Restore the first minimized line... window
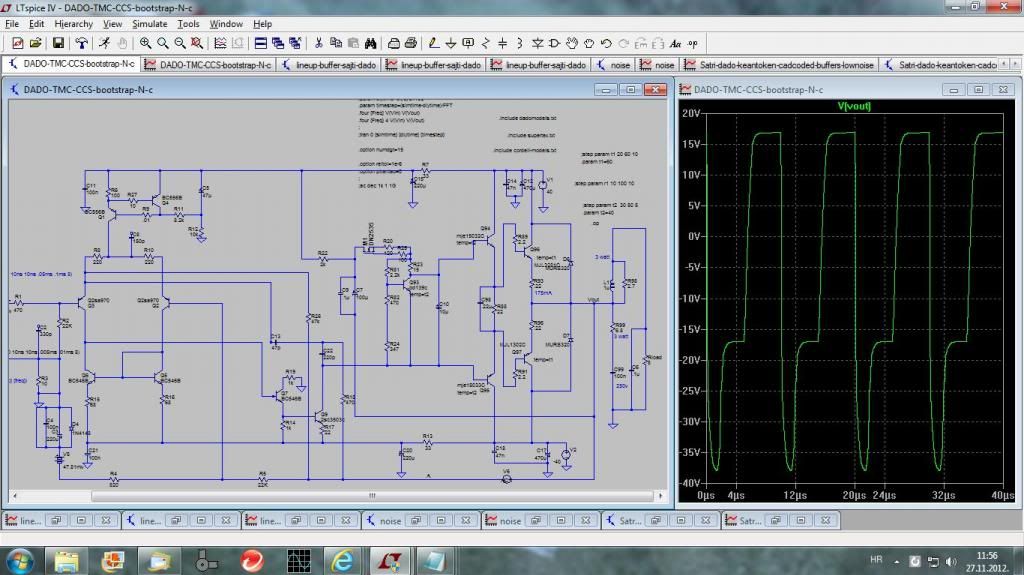The height and width of the screenshot is (575, 1024). [56, 521]
